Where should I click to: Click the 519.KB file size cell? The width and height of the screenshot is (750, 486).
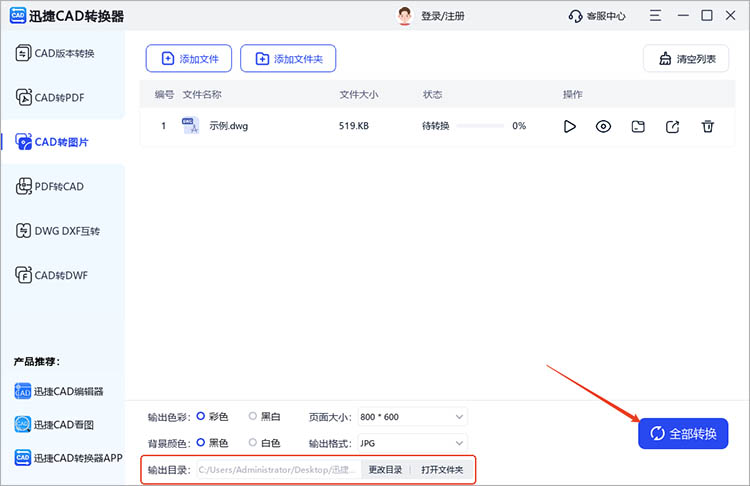(x=354, y=126)
